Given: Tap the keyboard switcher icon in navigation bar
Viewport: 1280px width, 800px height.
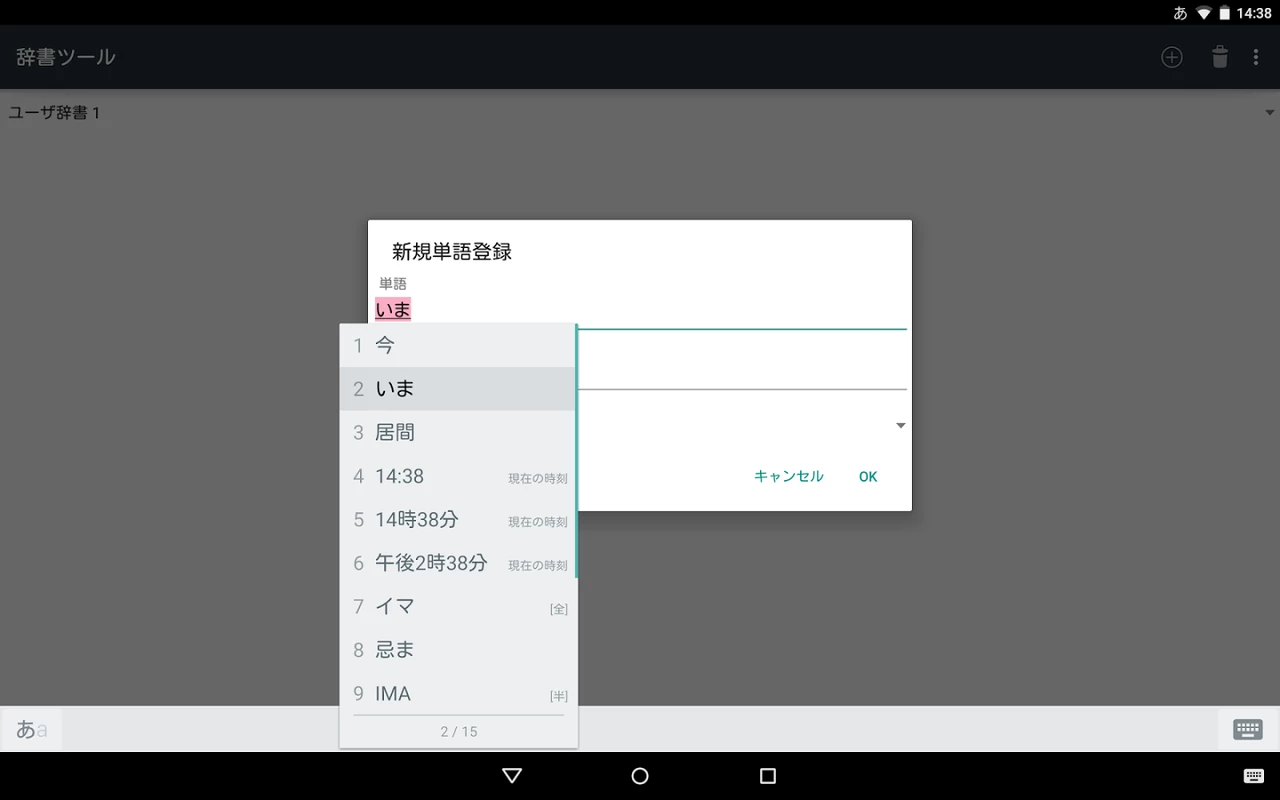Looking at the screenshot, I should tap(1253, 776).
